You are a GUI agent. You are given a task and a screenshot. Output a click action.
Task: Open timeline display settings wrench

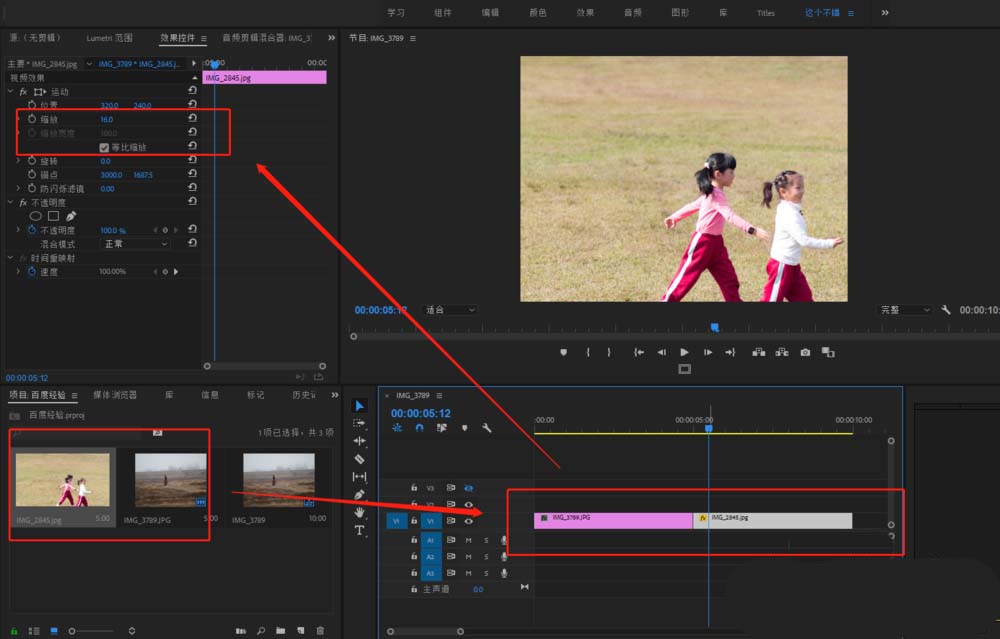tap(486, 428)
